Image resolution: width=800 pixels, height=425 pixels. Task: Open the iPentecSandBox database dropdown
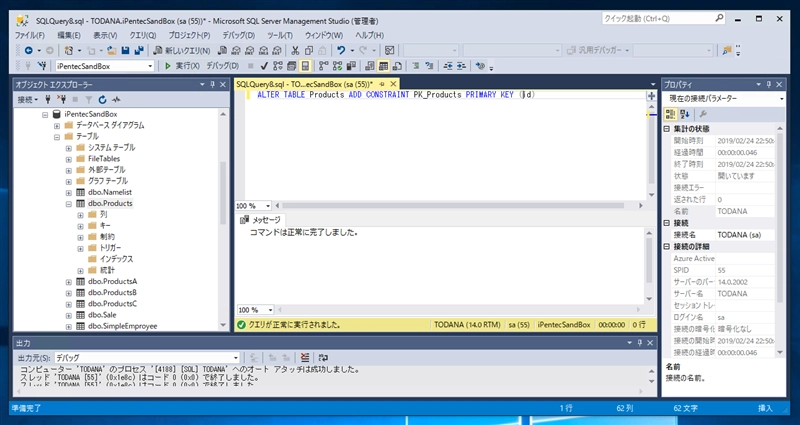[150, 66]
